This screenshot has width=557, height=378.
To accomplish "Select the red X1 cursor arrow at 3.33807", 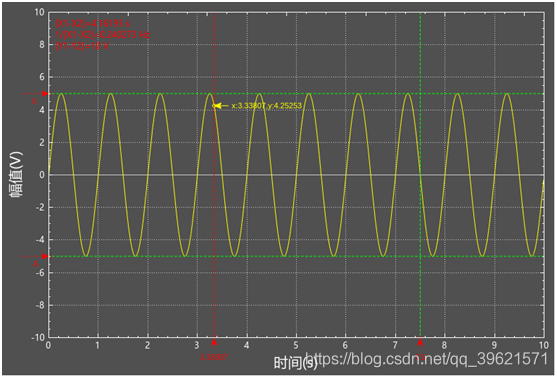I will (x=214, y=342).
